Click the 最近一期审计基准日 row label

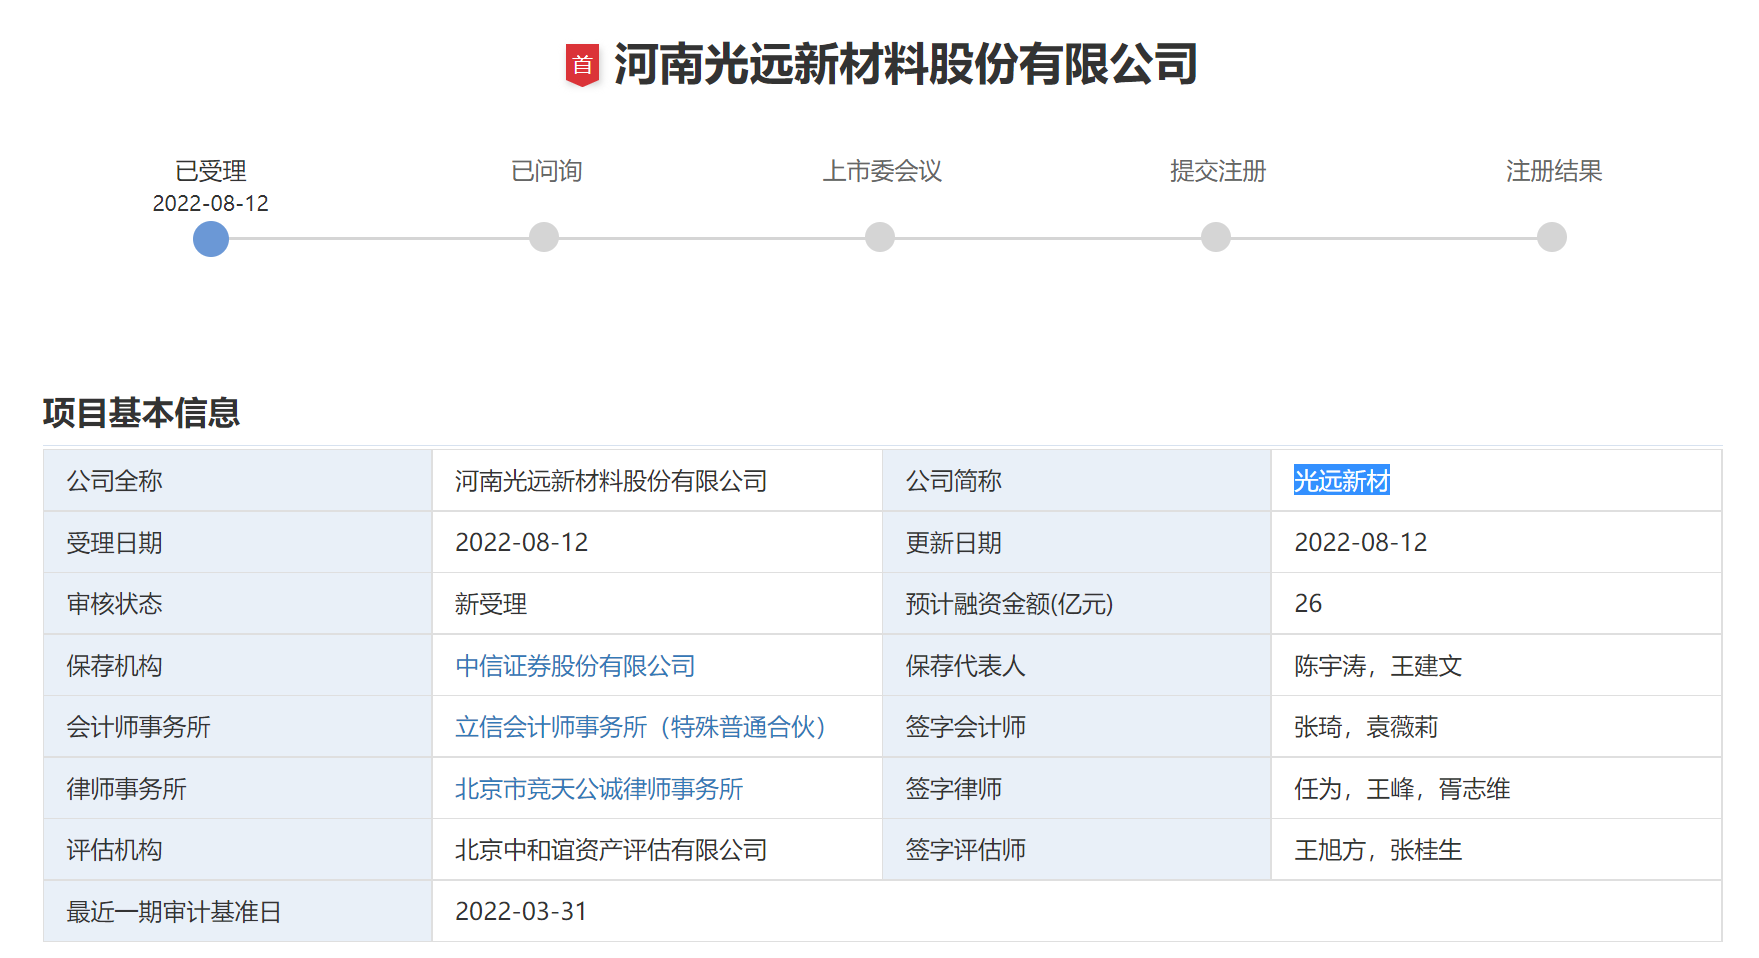coord(174,912)
